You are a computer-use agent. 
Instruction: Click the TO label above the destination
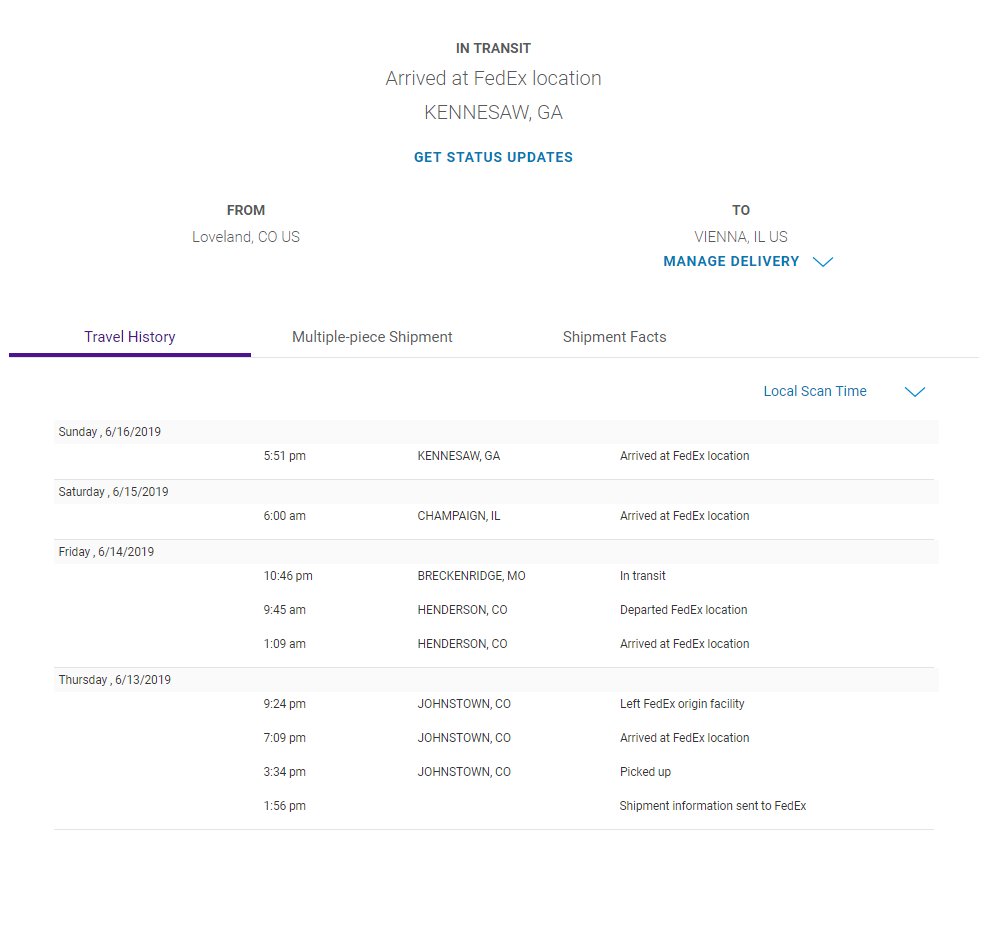[741, 210]
